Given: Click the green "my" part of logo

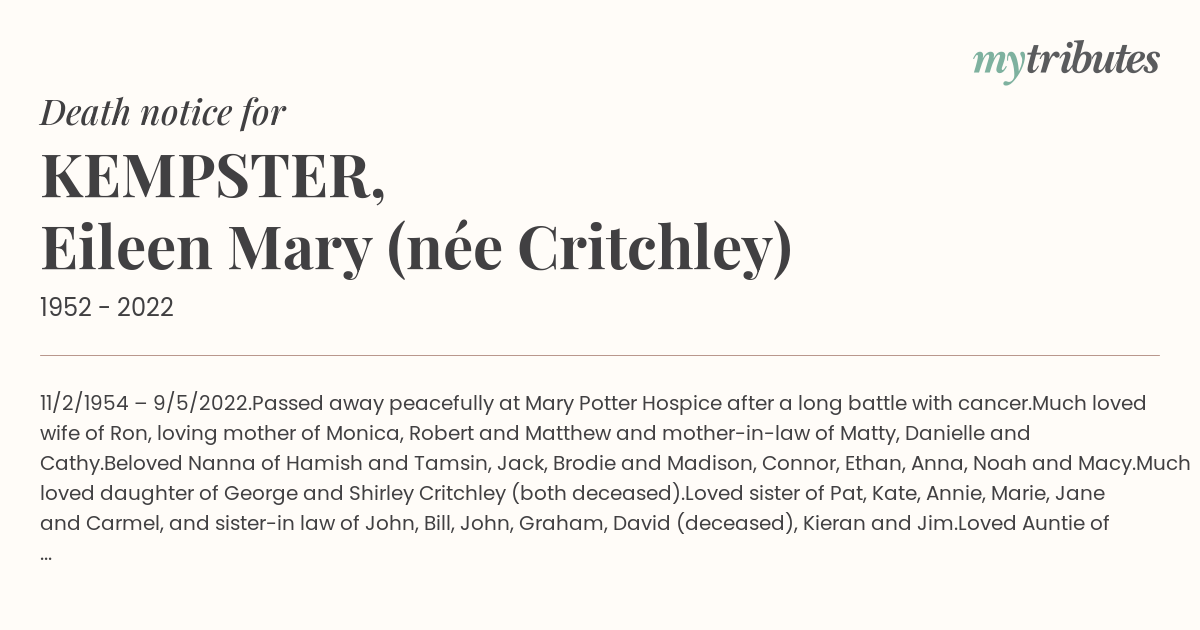Looking at the screenshot, I should 998,64.
